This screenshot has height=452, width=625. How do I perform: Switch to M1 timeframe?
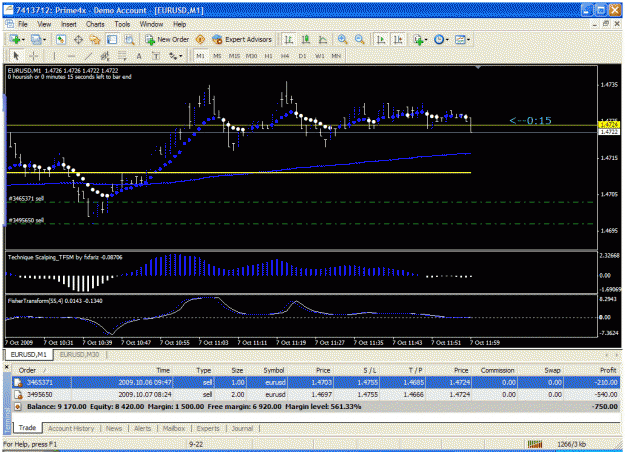pyautogui.click(x=200, y=56)
